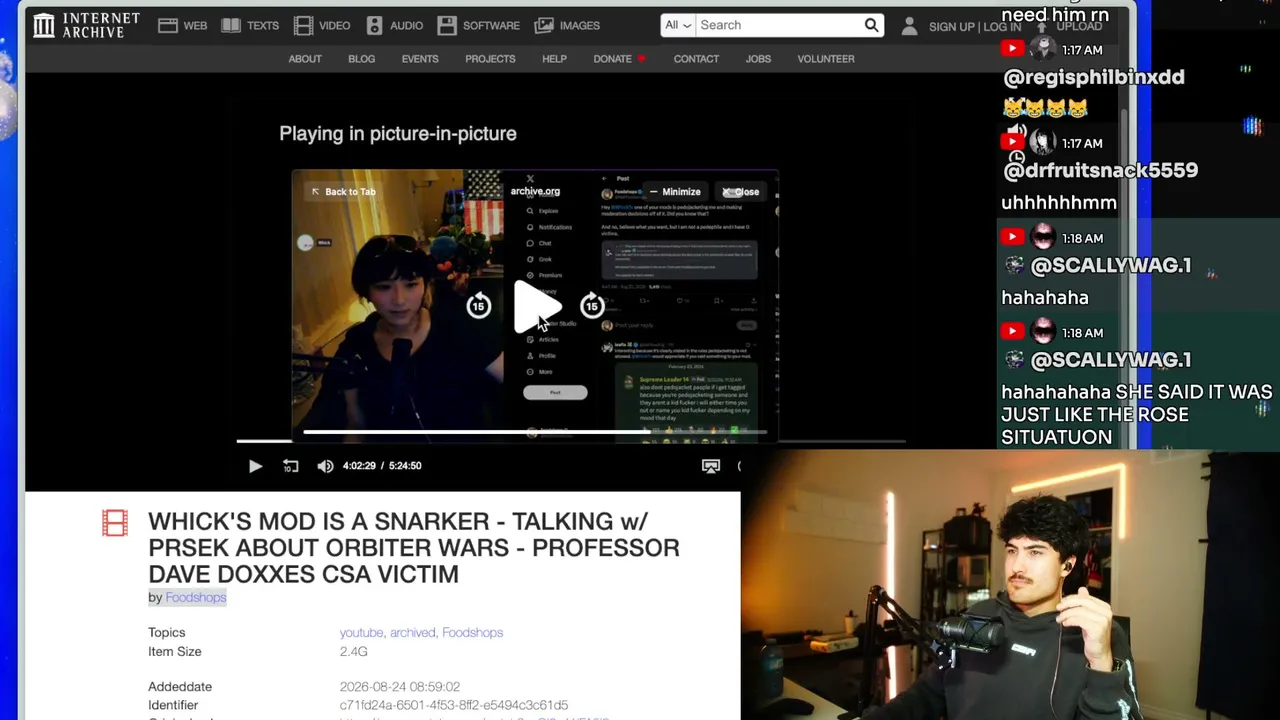This screenshot has width=1280, height=720.
Task: Skip back 15 seconds in picture-in-picture overlay
Action: point(479,306)
